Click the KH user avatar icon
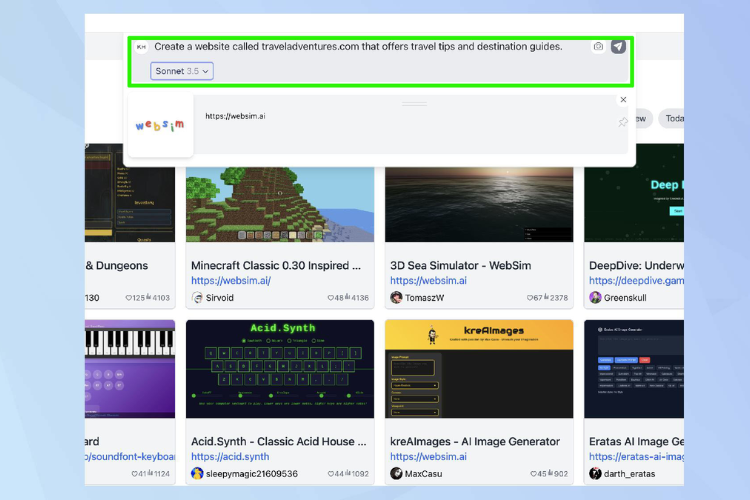Screen dimensions: 750x500 point(141,47)
